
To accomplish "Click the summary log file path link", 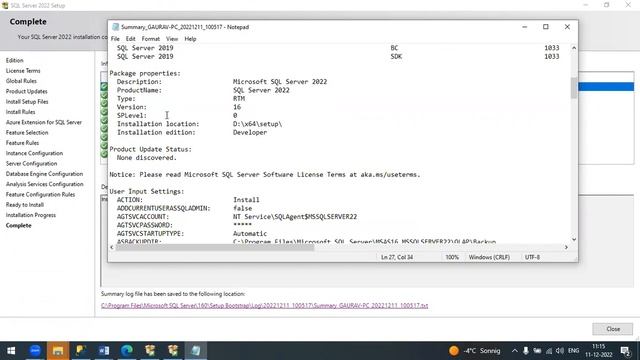I will 264,306.
